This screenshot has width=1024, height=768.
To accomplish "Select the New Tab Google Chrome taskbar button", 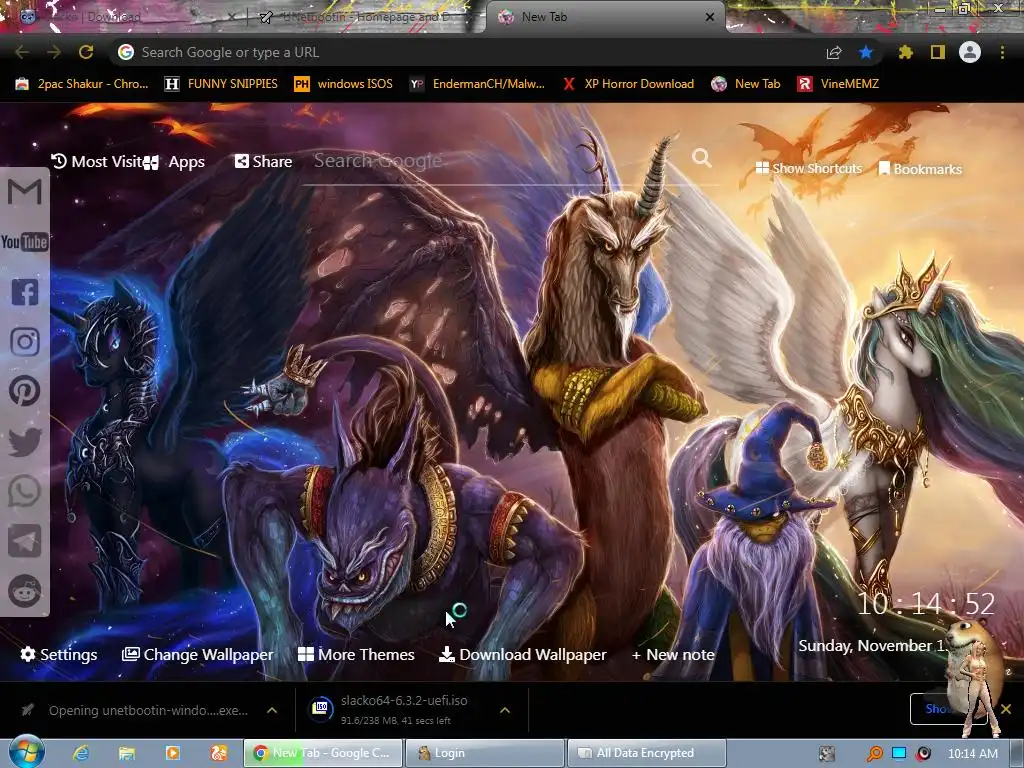I will tap(323, 753).
